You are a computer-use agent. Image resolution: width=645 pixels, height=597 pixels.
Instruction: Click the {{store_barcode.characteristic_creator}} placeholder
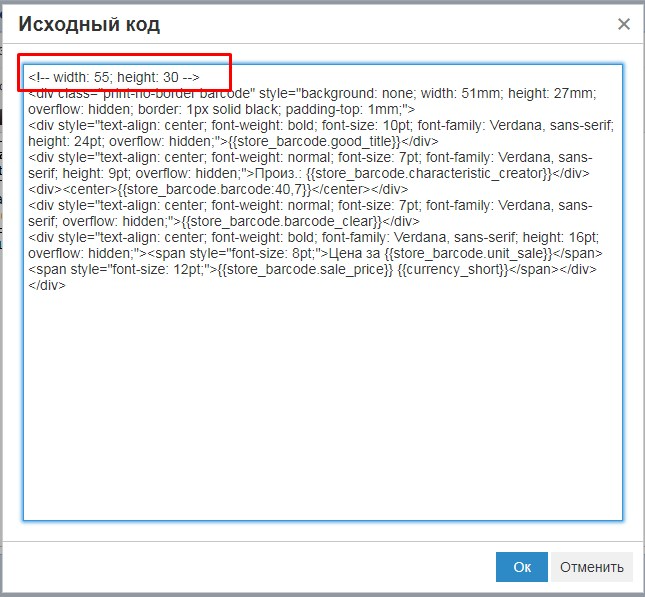(429, 174)
